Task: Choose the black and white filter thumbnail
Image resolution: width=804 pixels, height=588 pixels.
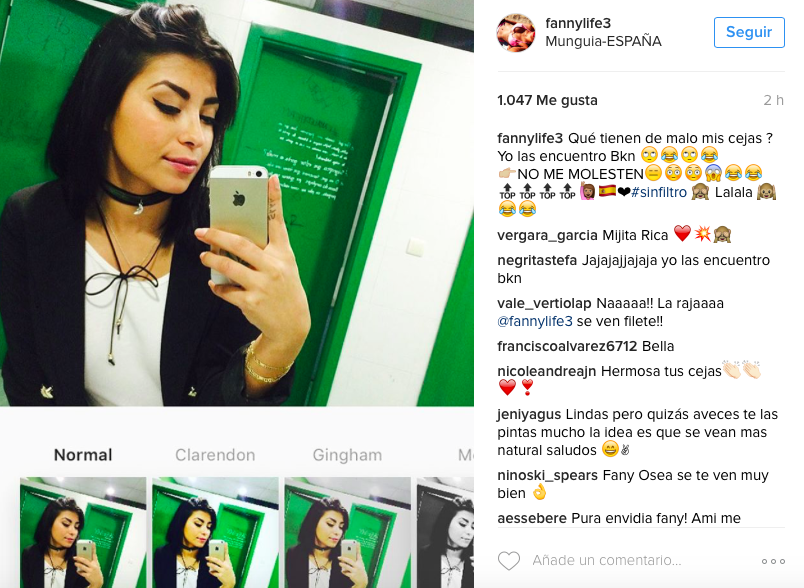Action: pos(445,533)
